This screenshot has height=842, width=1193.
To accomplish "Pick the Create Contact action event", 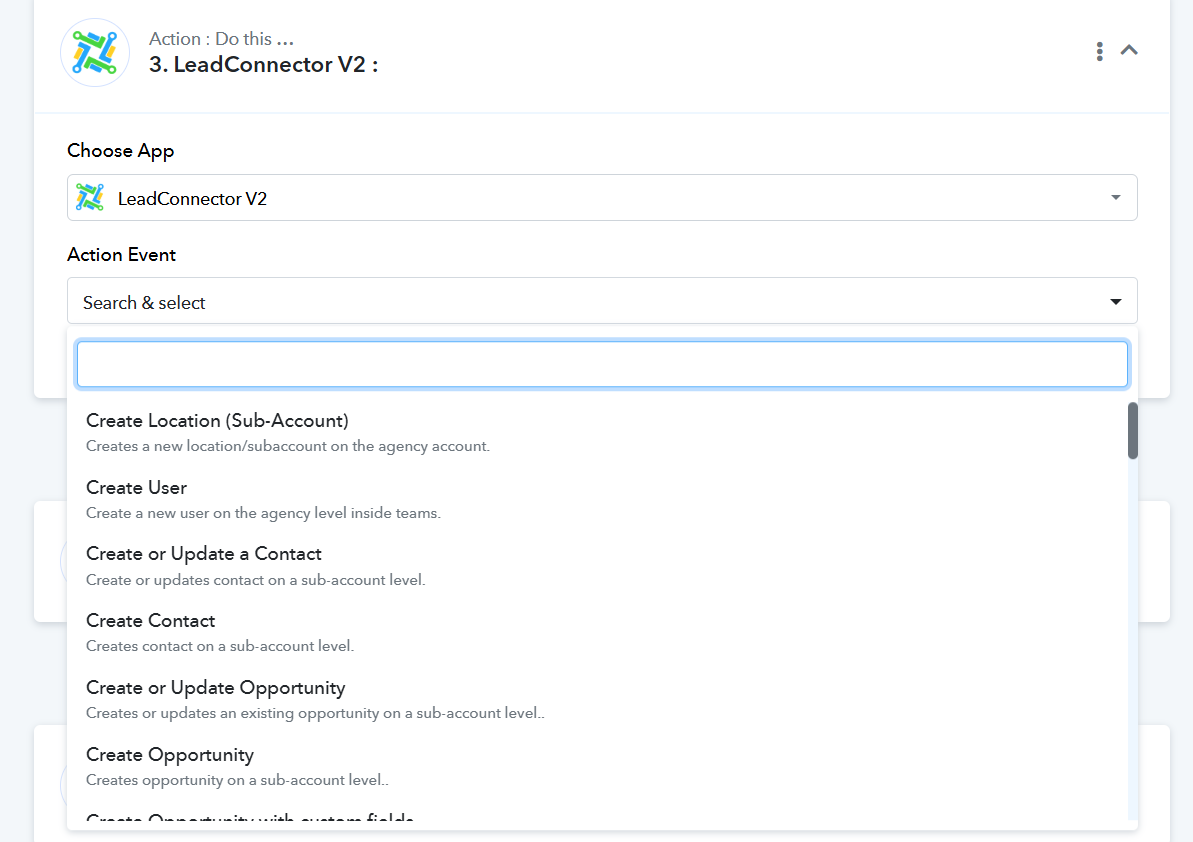I will point(151,621).
